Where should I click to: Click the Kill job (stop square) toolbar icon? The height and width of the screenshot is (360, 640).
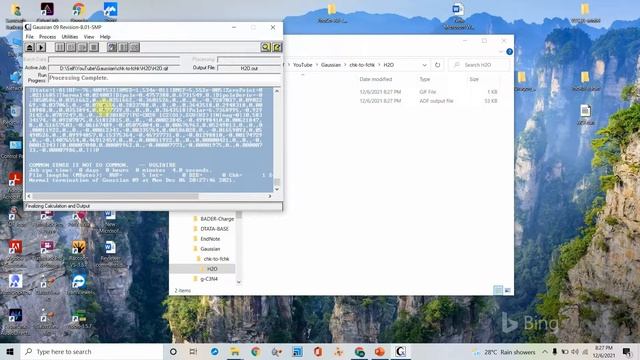coord(94,47)
